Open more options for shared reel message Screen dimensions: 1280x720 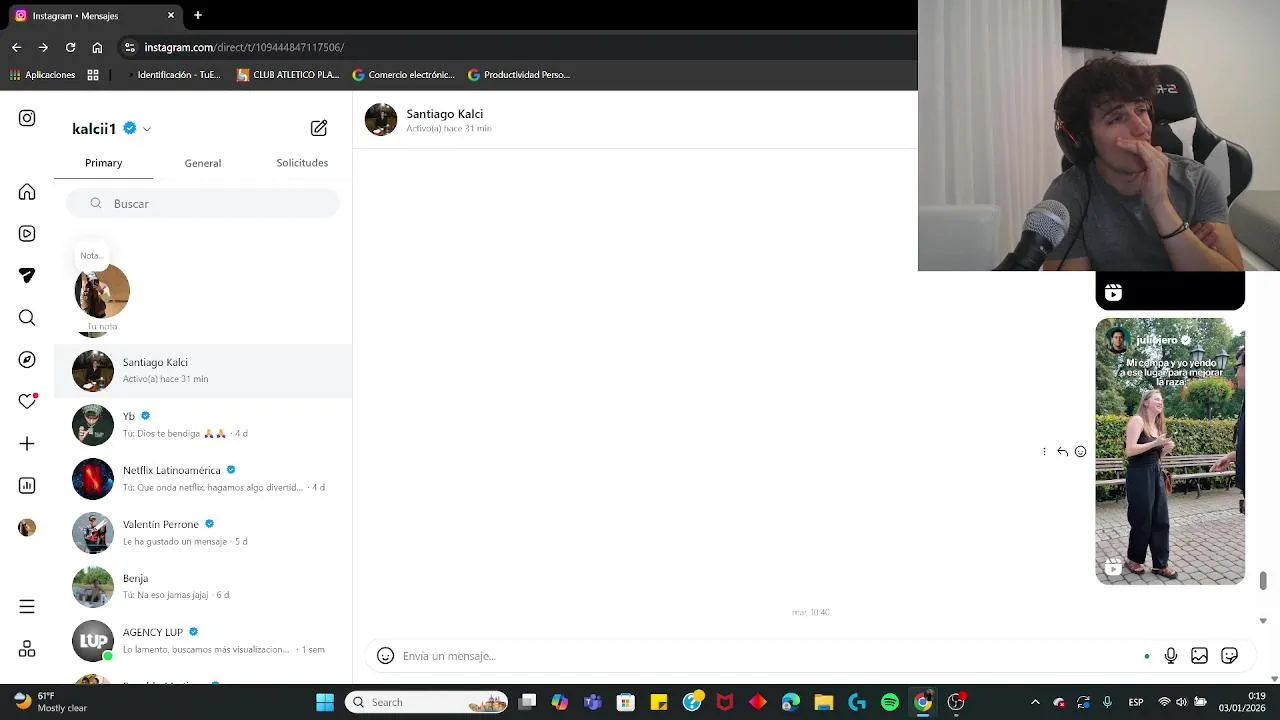click(x=1044, y=452)
